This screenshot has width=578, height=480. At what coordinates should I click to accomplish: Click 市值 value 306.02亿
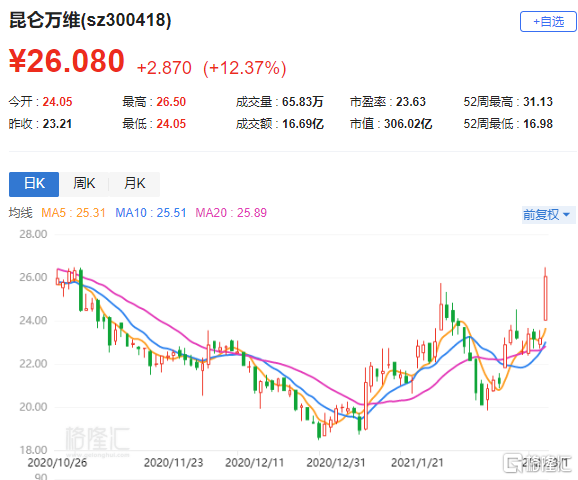tap(408, 124)
